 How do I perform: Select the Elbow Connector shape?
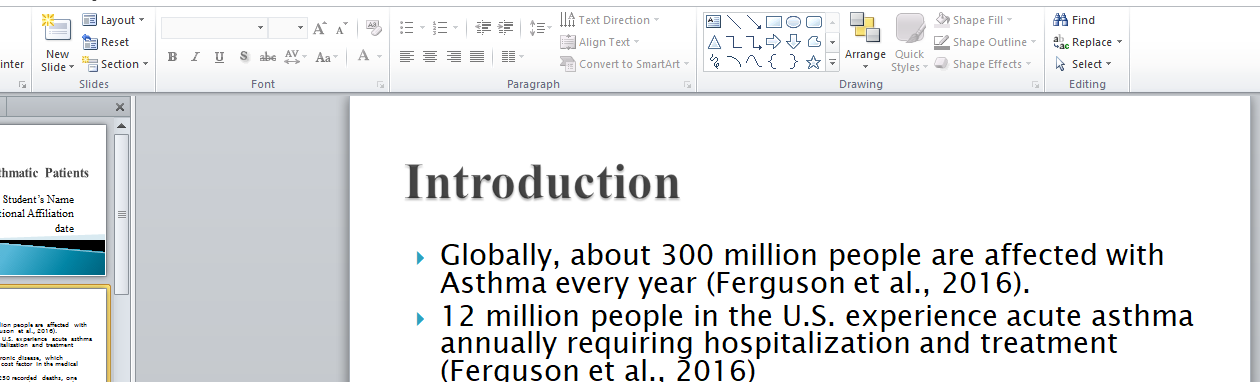tap(734, 42)
